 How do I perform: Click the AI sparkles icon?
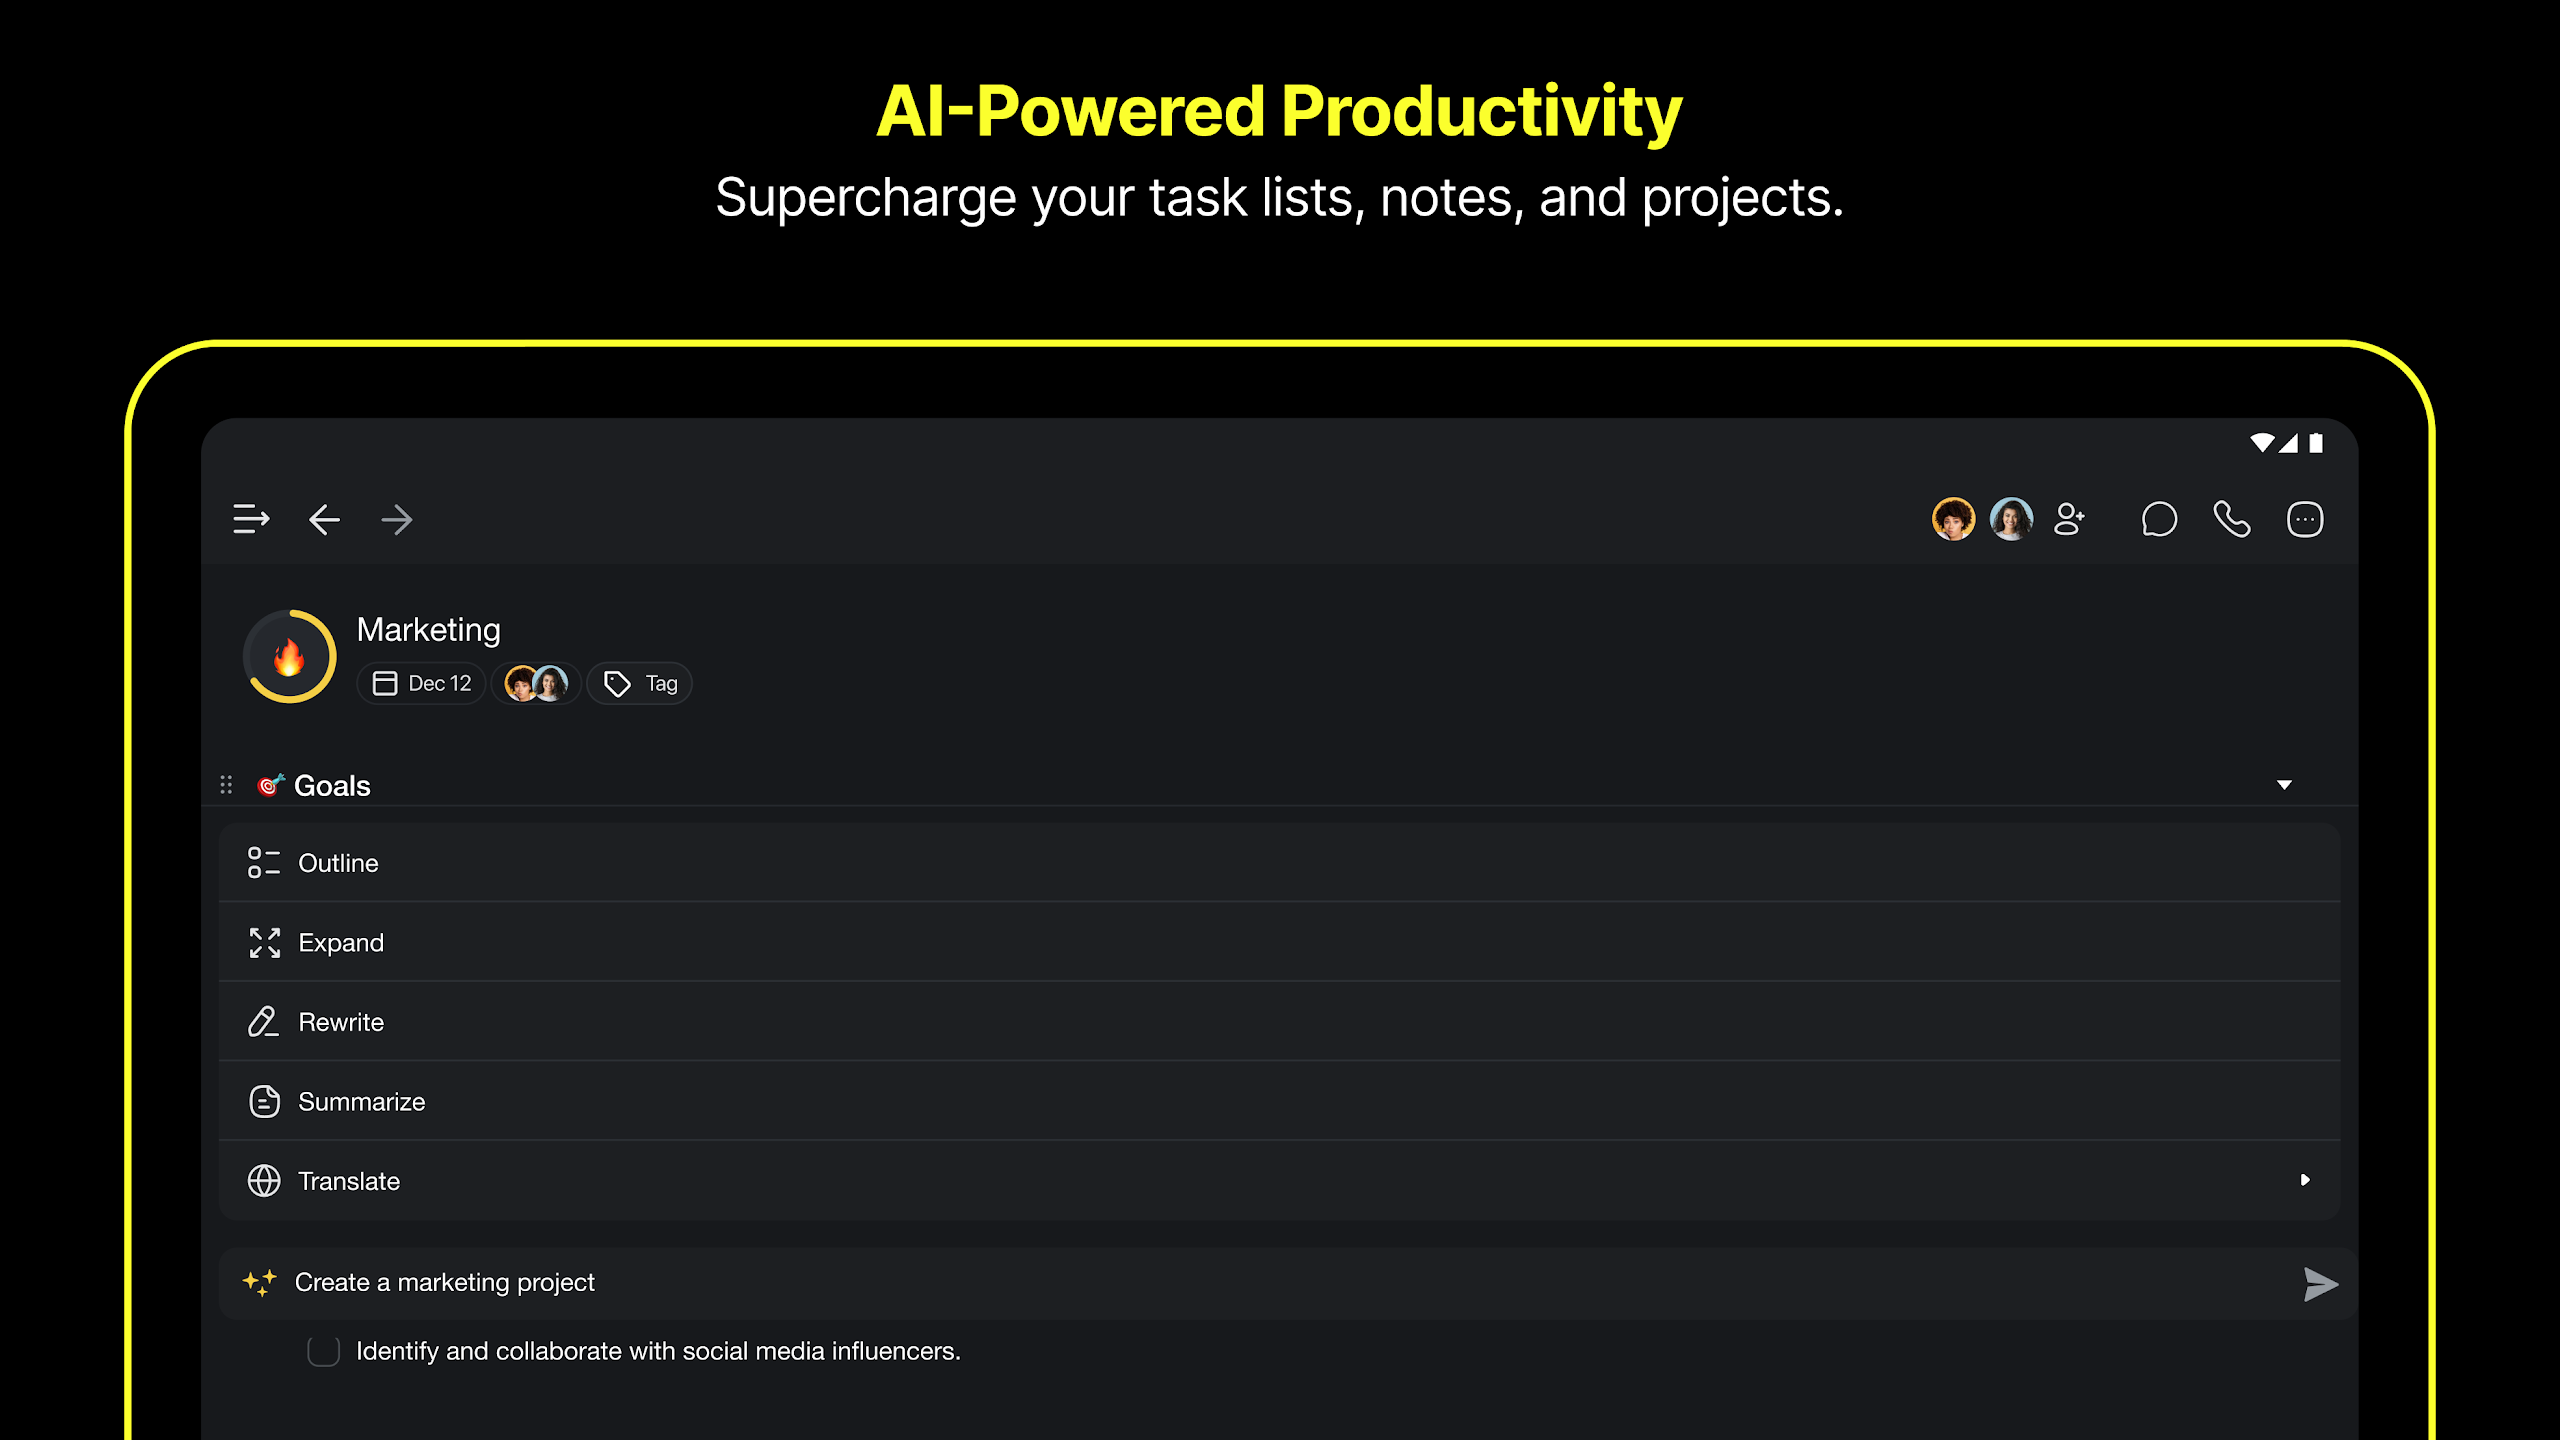(260, 1282)
